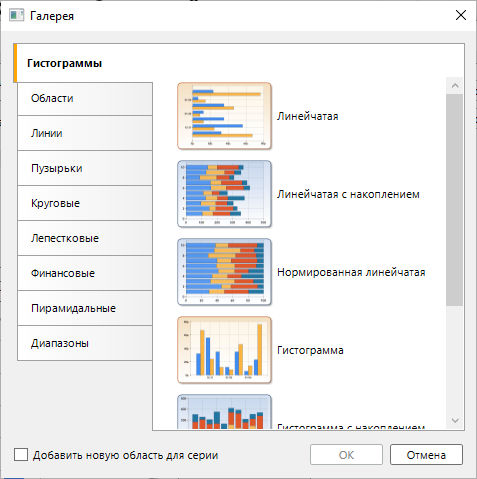Select the Пирамидальные category
This screenshot has height=479, width=477.
[85, 308]
